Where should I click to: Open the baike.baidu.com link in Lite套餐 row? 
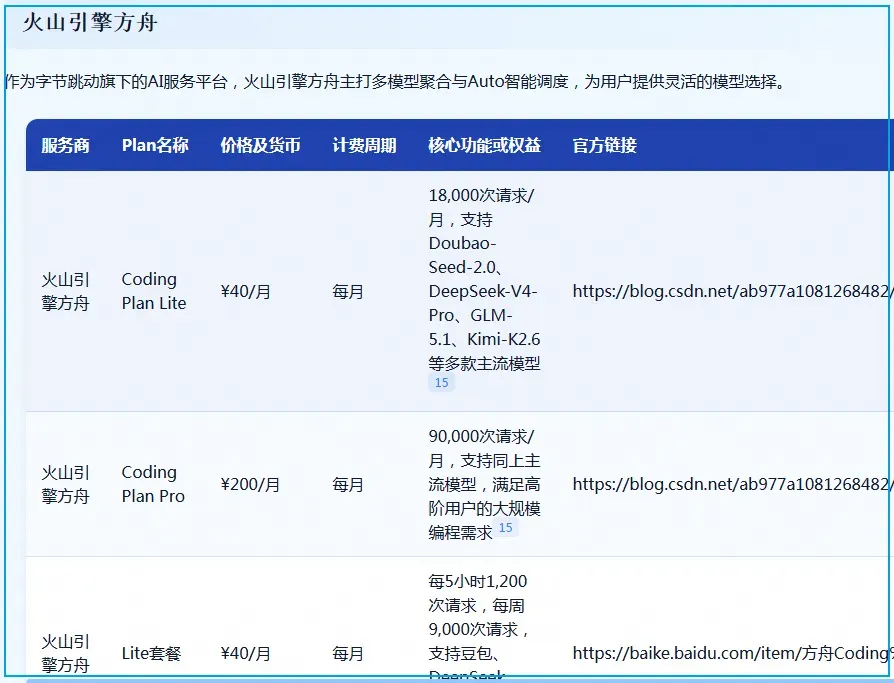[733, 653]
